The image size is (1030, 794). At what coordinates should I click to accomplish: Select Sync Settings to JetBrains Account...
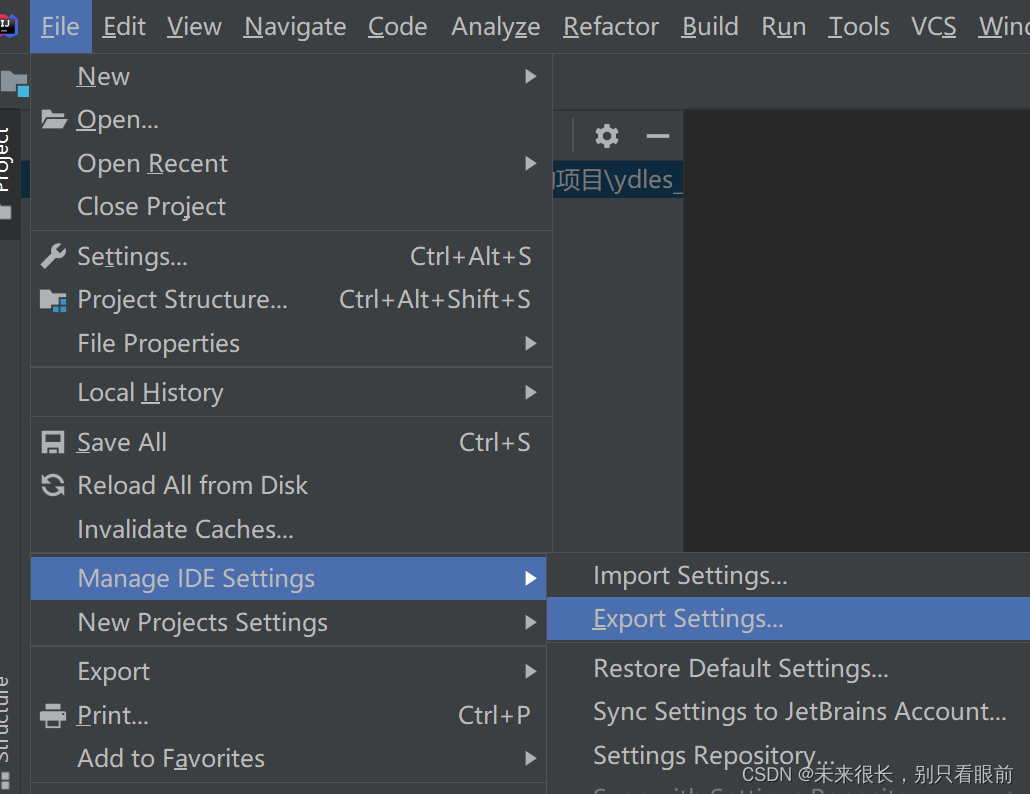[788, 711]
